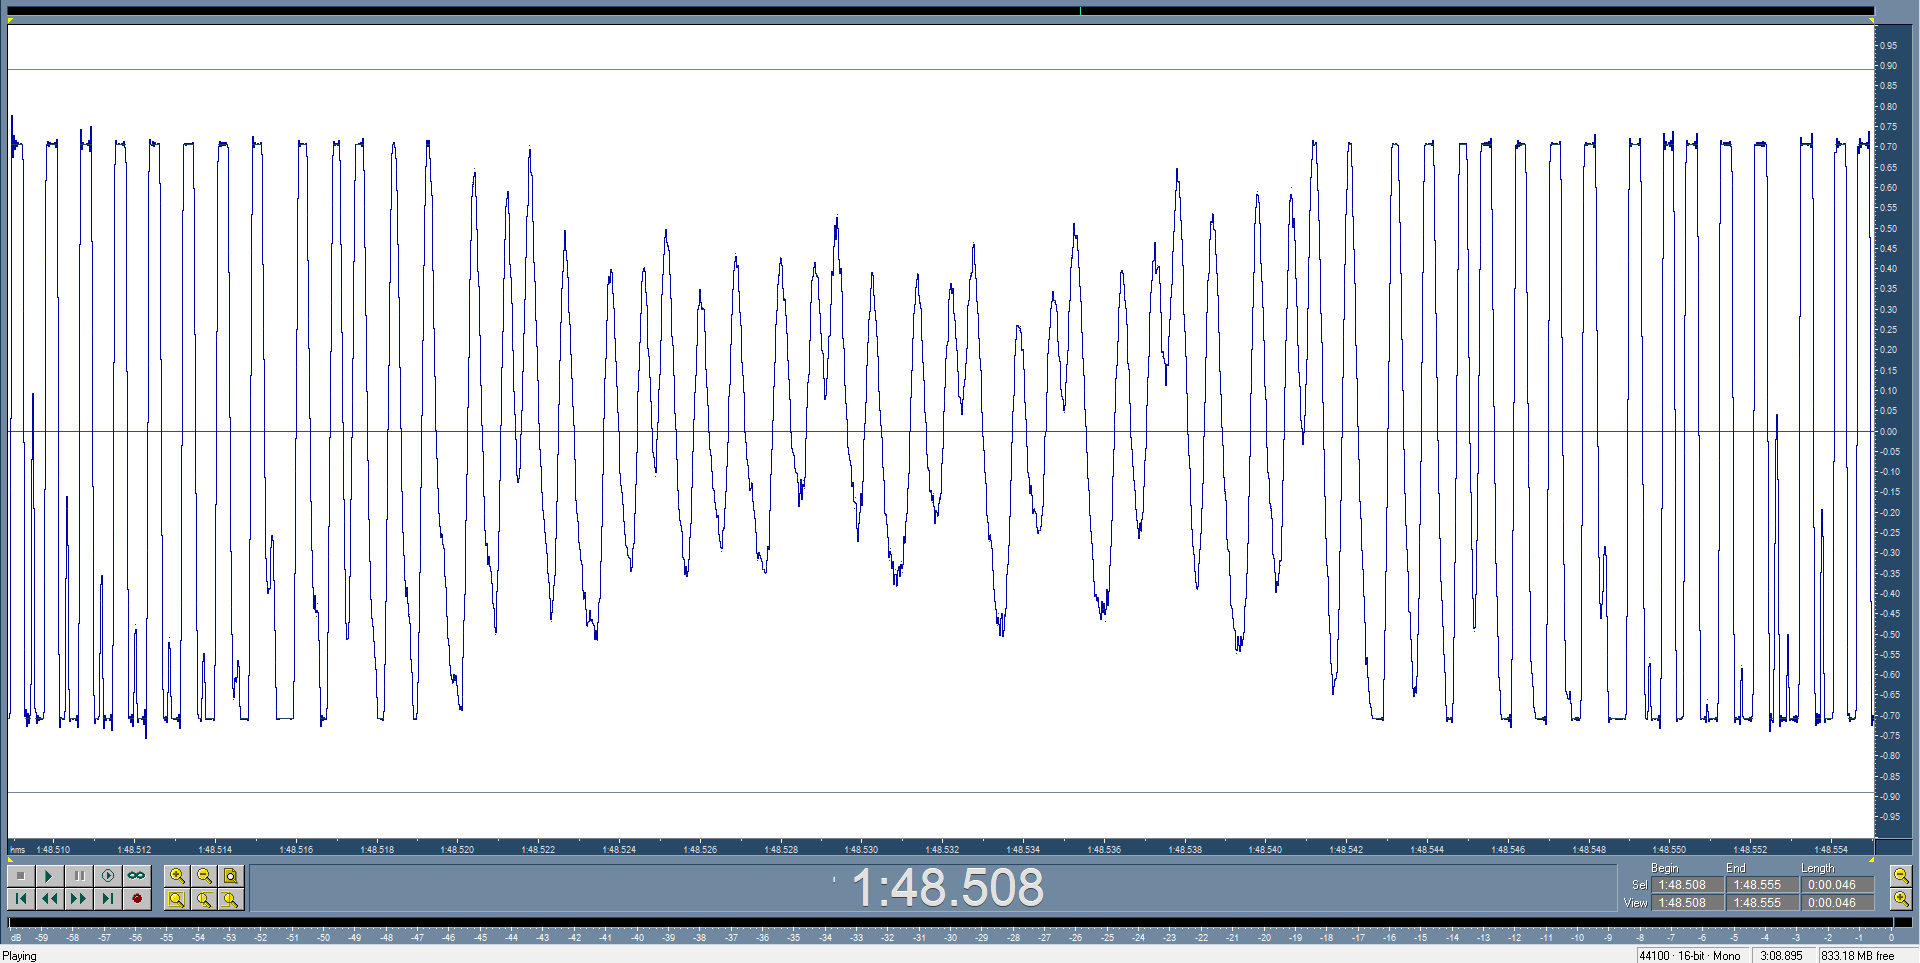The height and width of the screenshot is (963, 1920).
Task: Select the horizontal Zoom Out tool
Action: [204, 875]
